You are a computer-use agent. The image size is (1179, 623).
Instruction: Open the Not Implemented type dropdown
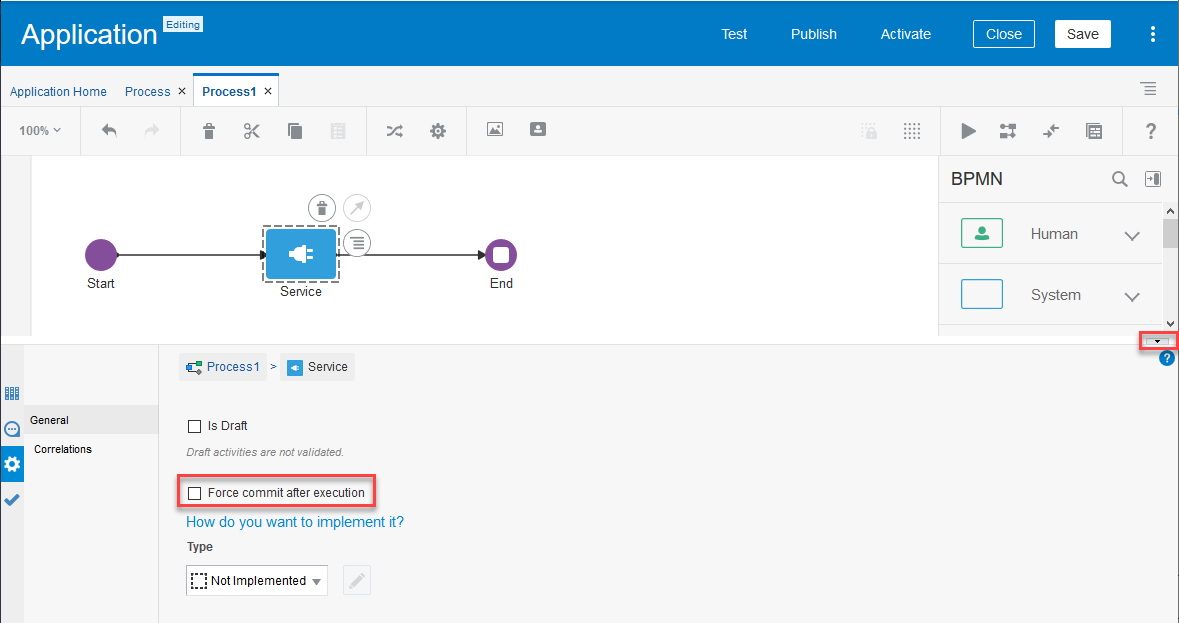pyautogui.click(x=256, y=581)
